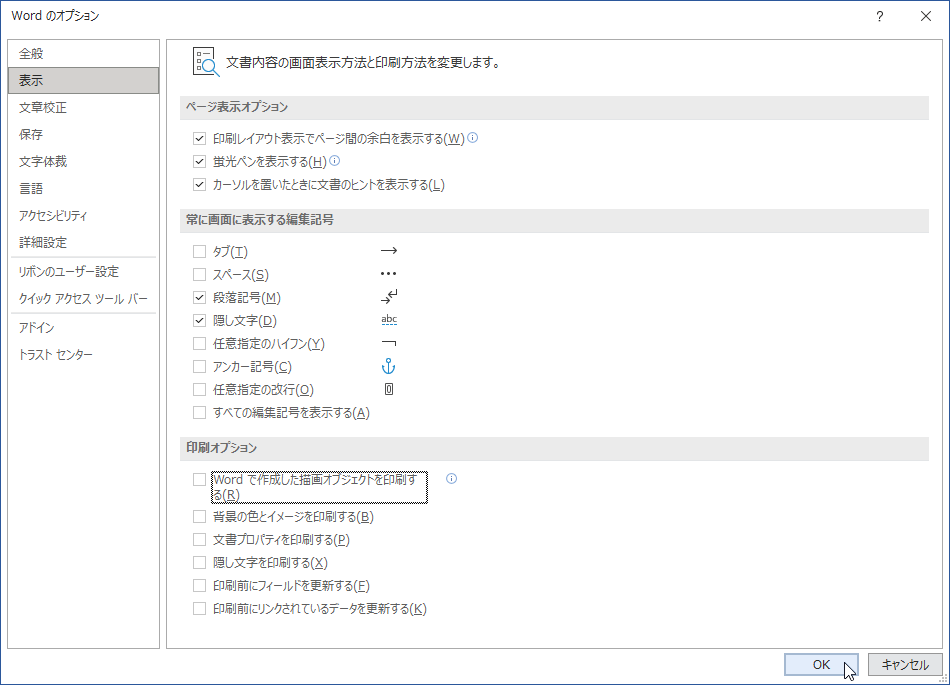The height and width of the screenshot is (685, 950).
Task: Click the optional hyphen symbol icon
Action: pyautogui.click(x=388, y=343)
